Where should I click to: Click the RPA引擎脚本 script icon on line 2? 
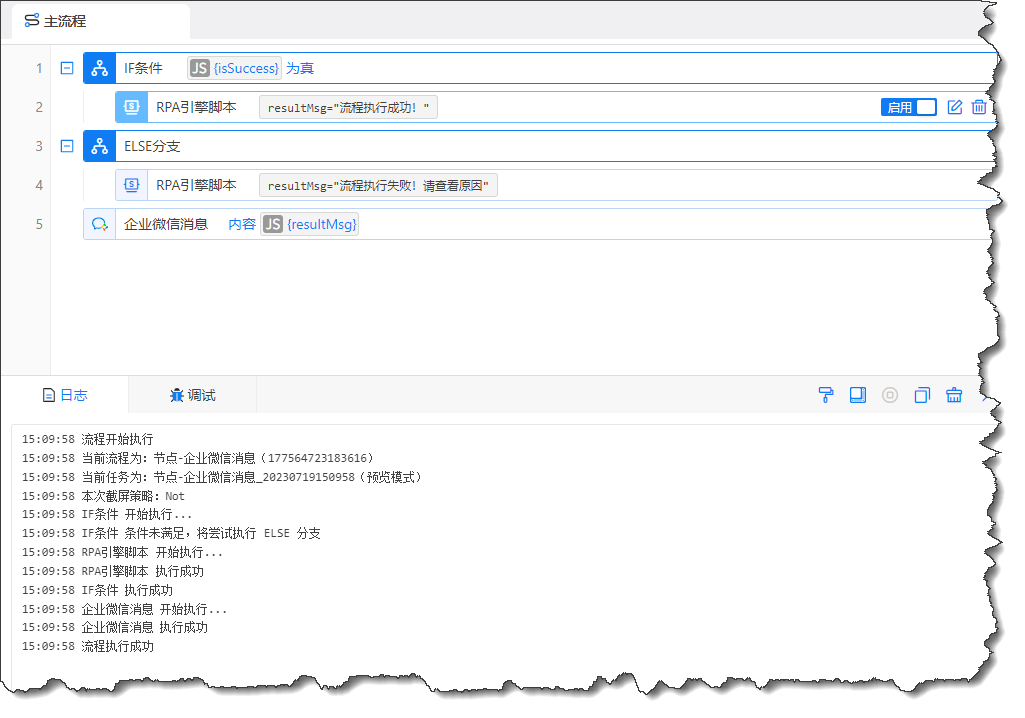pos(131,107)
